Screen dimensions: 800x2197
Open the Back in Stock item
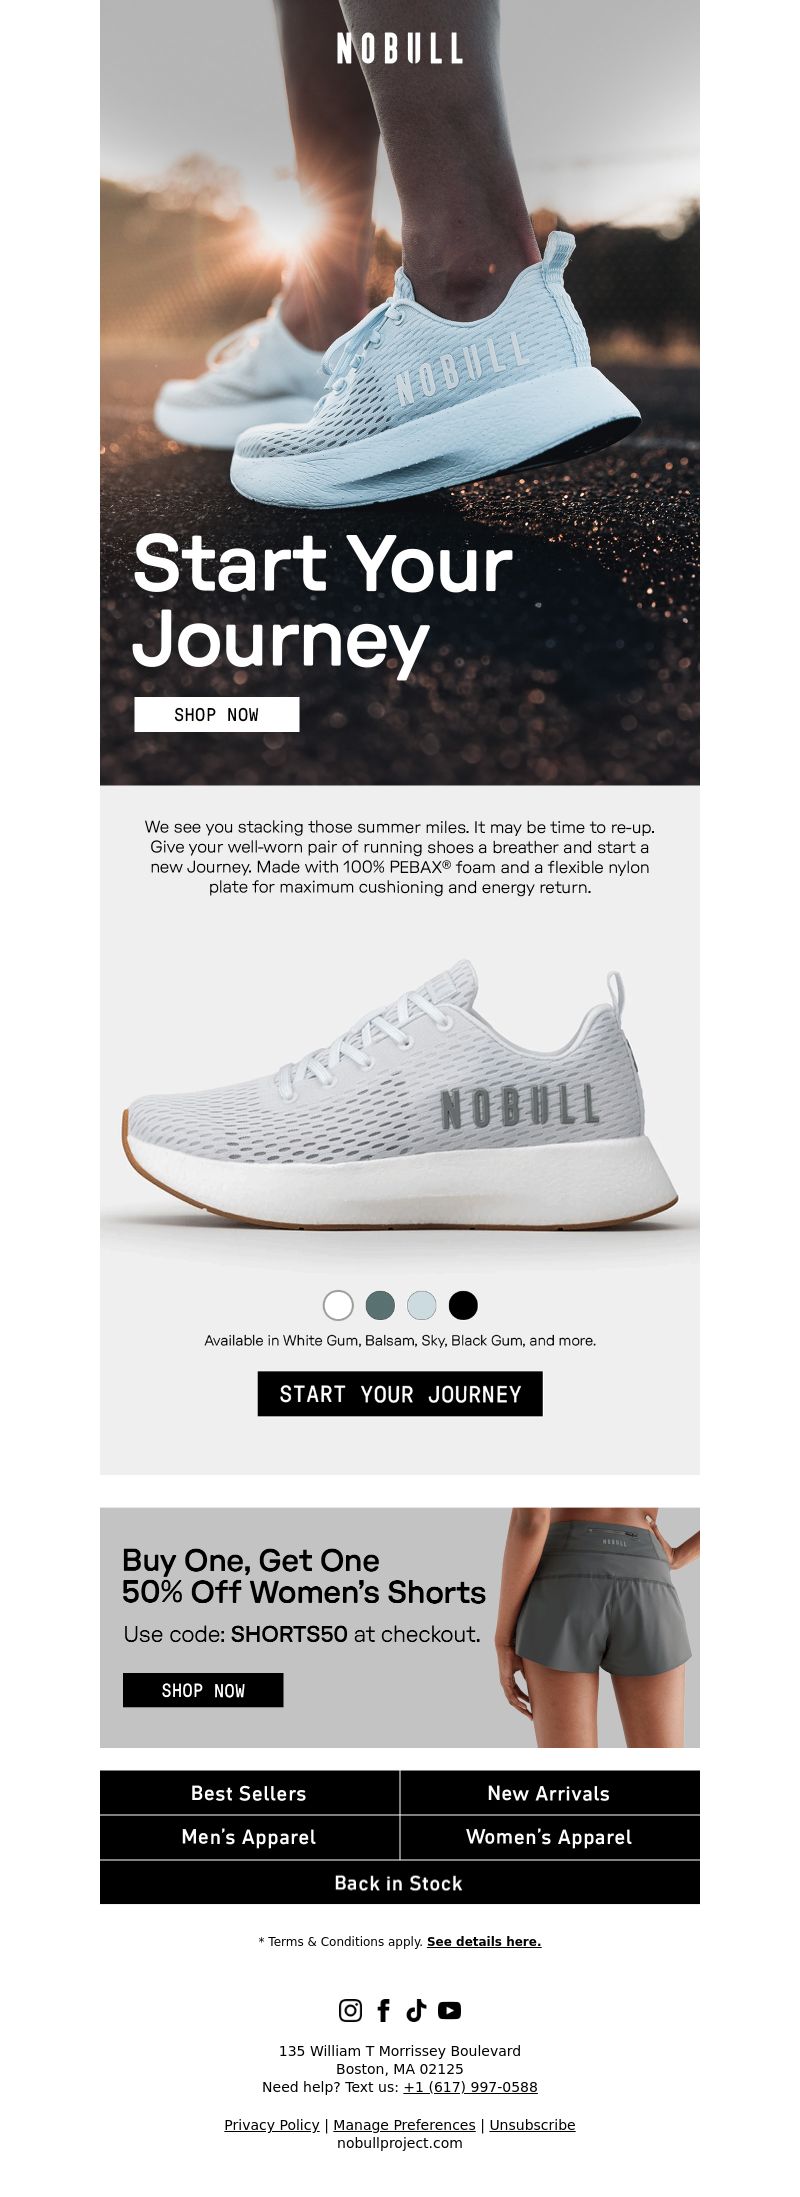(x=400, y=1883)
